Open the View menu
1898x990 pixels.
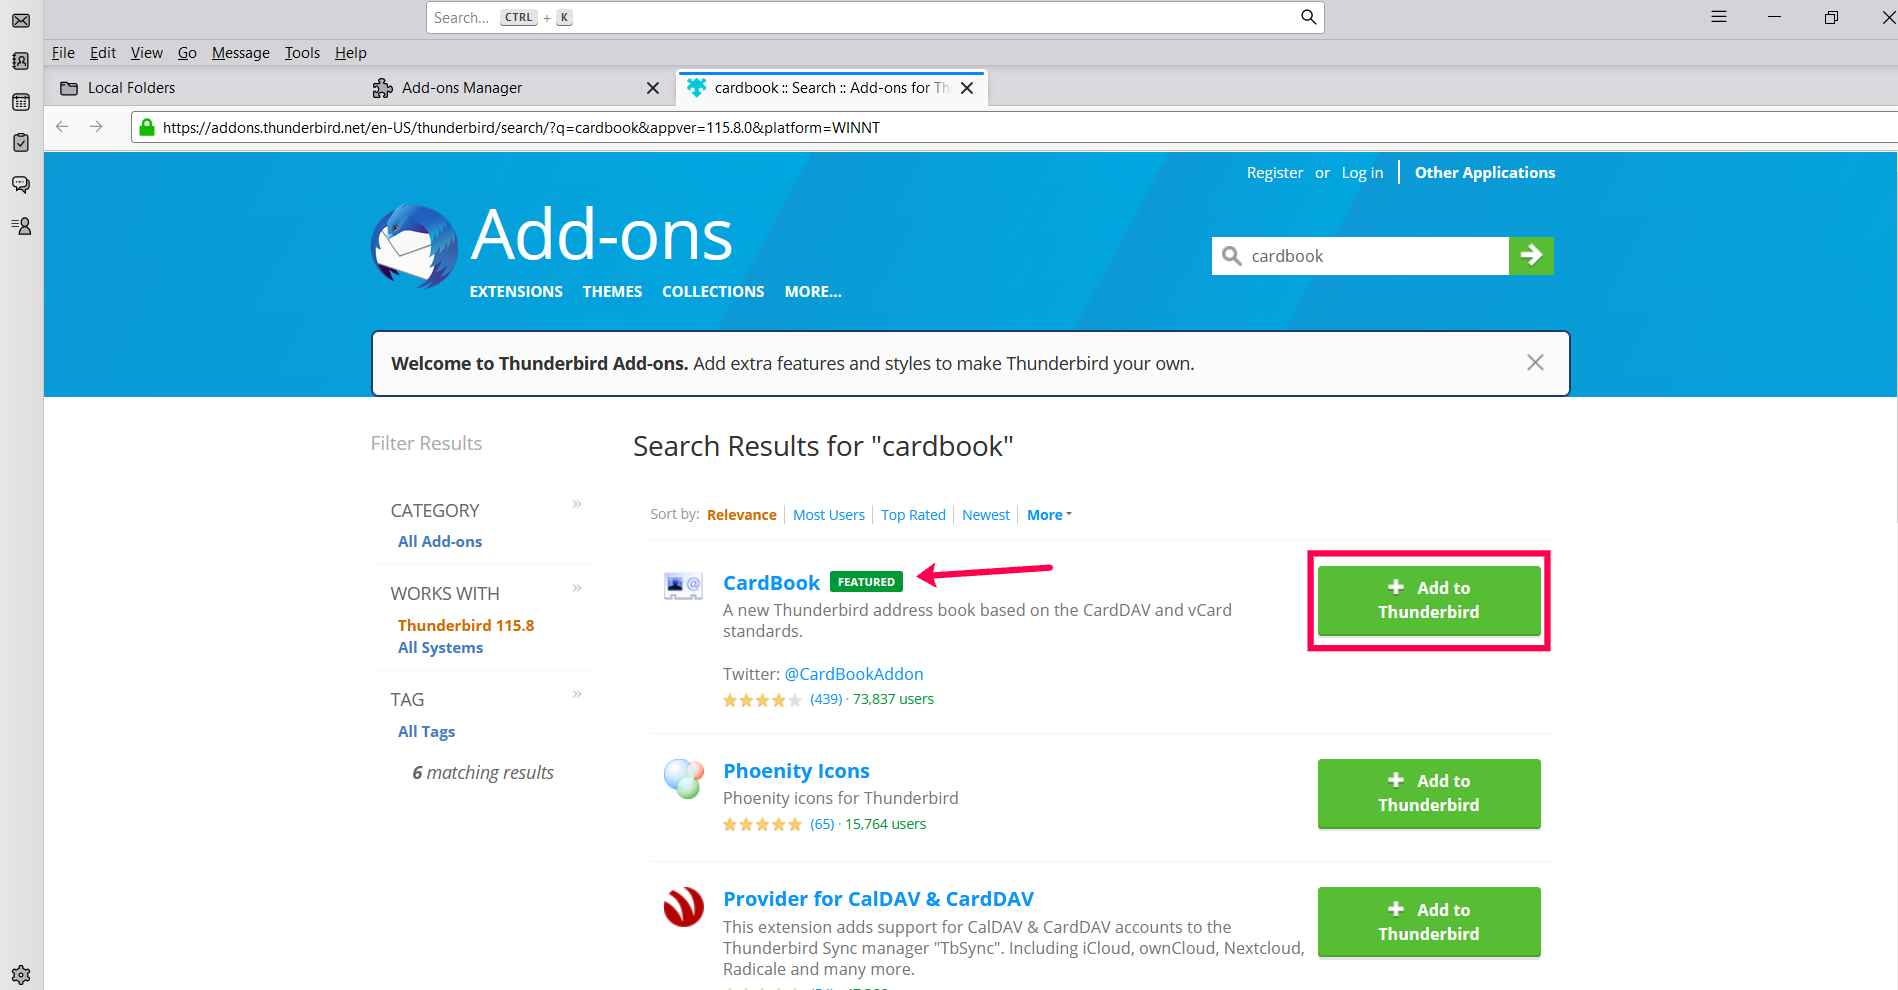(x=146, y=53)
